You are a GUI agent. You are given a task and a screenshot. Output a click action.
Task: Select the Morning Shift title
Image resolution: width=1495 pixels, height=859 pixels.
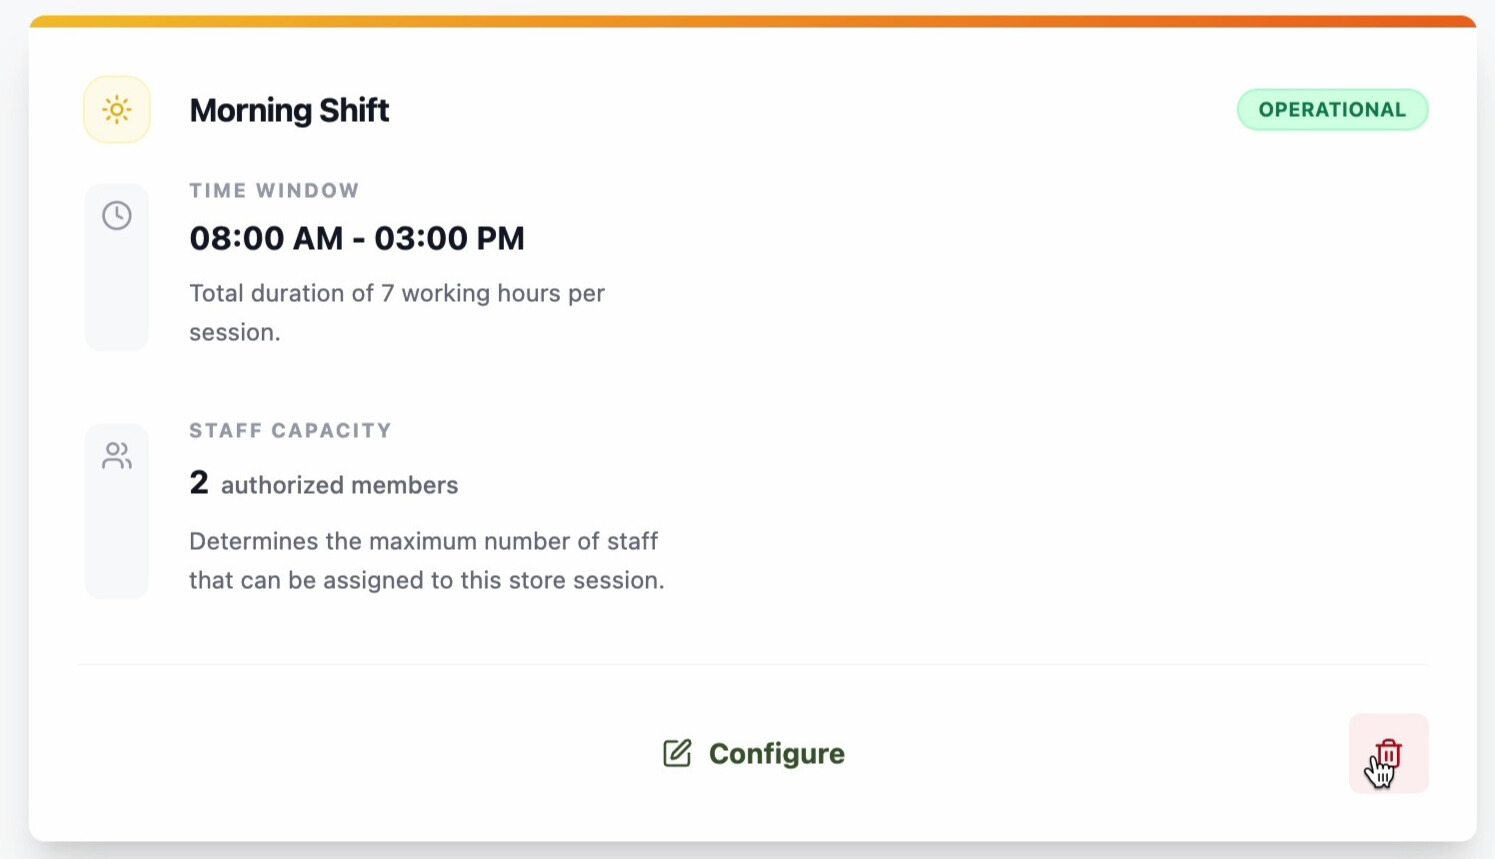point(289,110)
